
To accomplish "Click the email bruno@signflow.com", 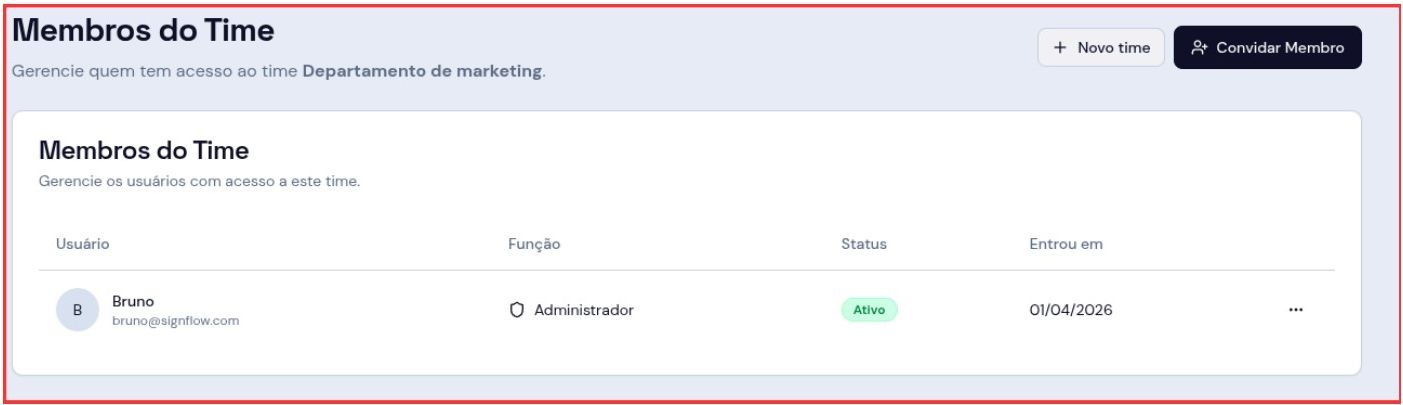I will point(176,321).
